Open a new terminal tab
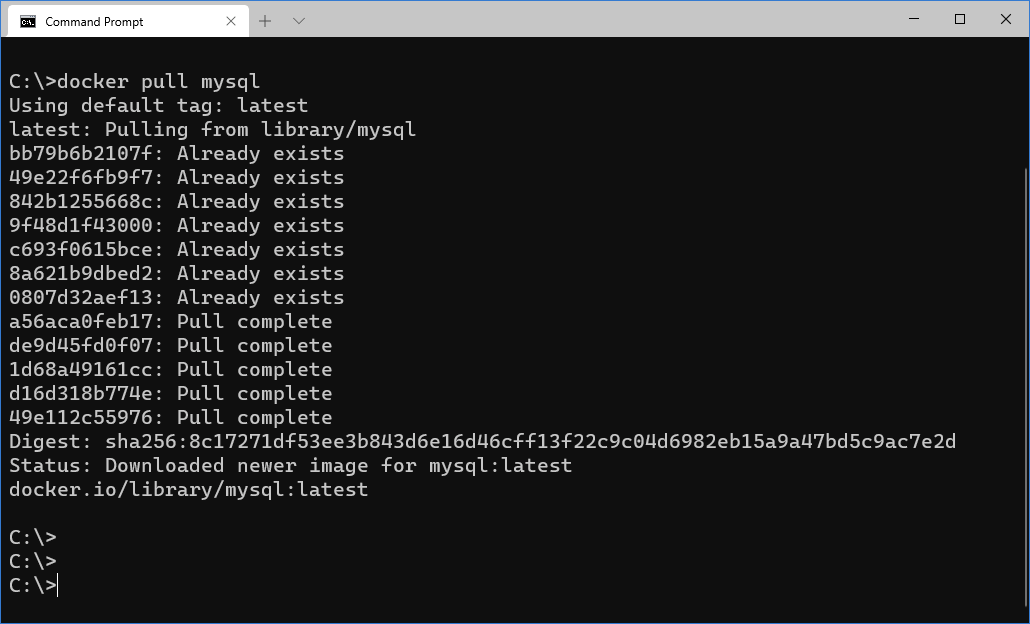This screenshot has height=624, width=1030. click(x=265, y=21)
